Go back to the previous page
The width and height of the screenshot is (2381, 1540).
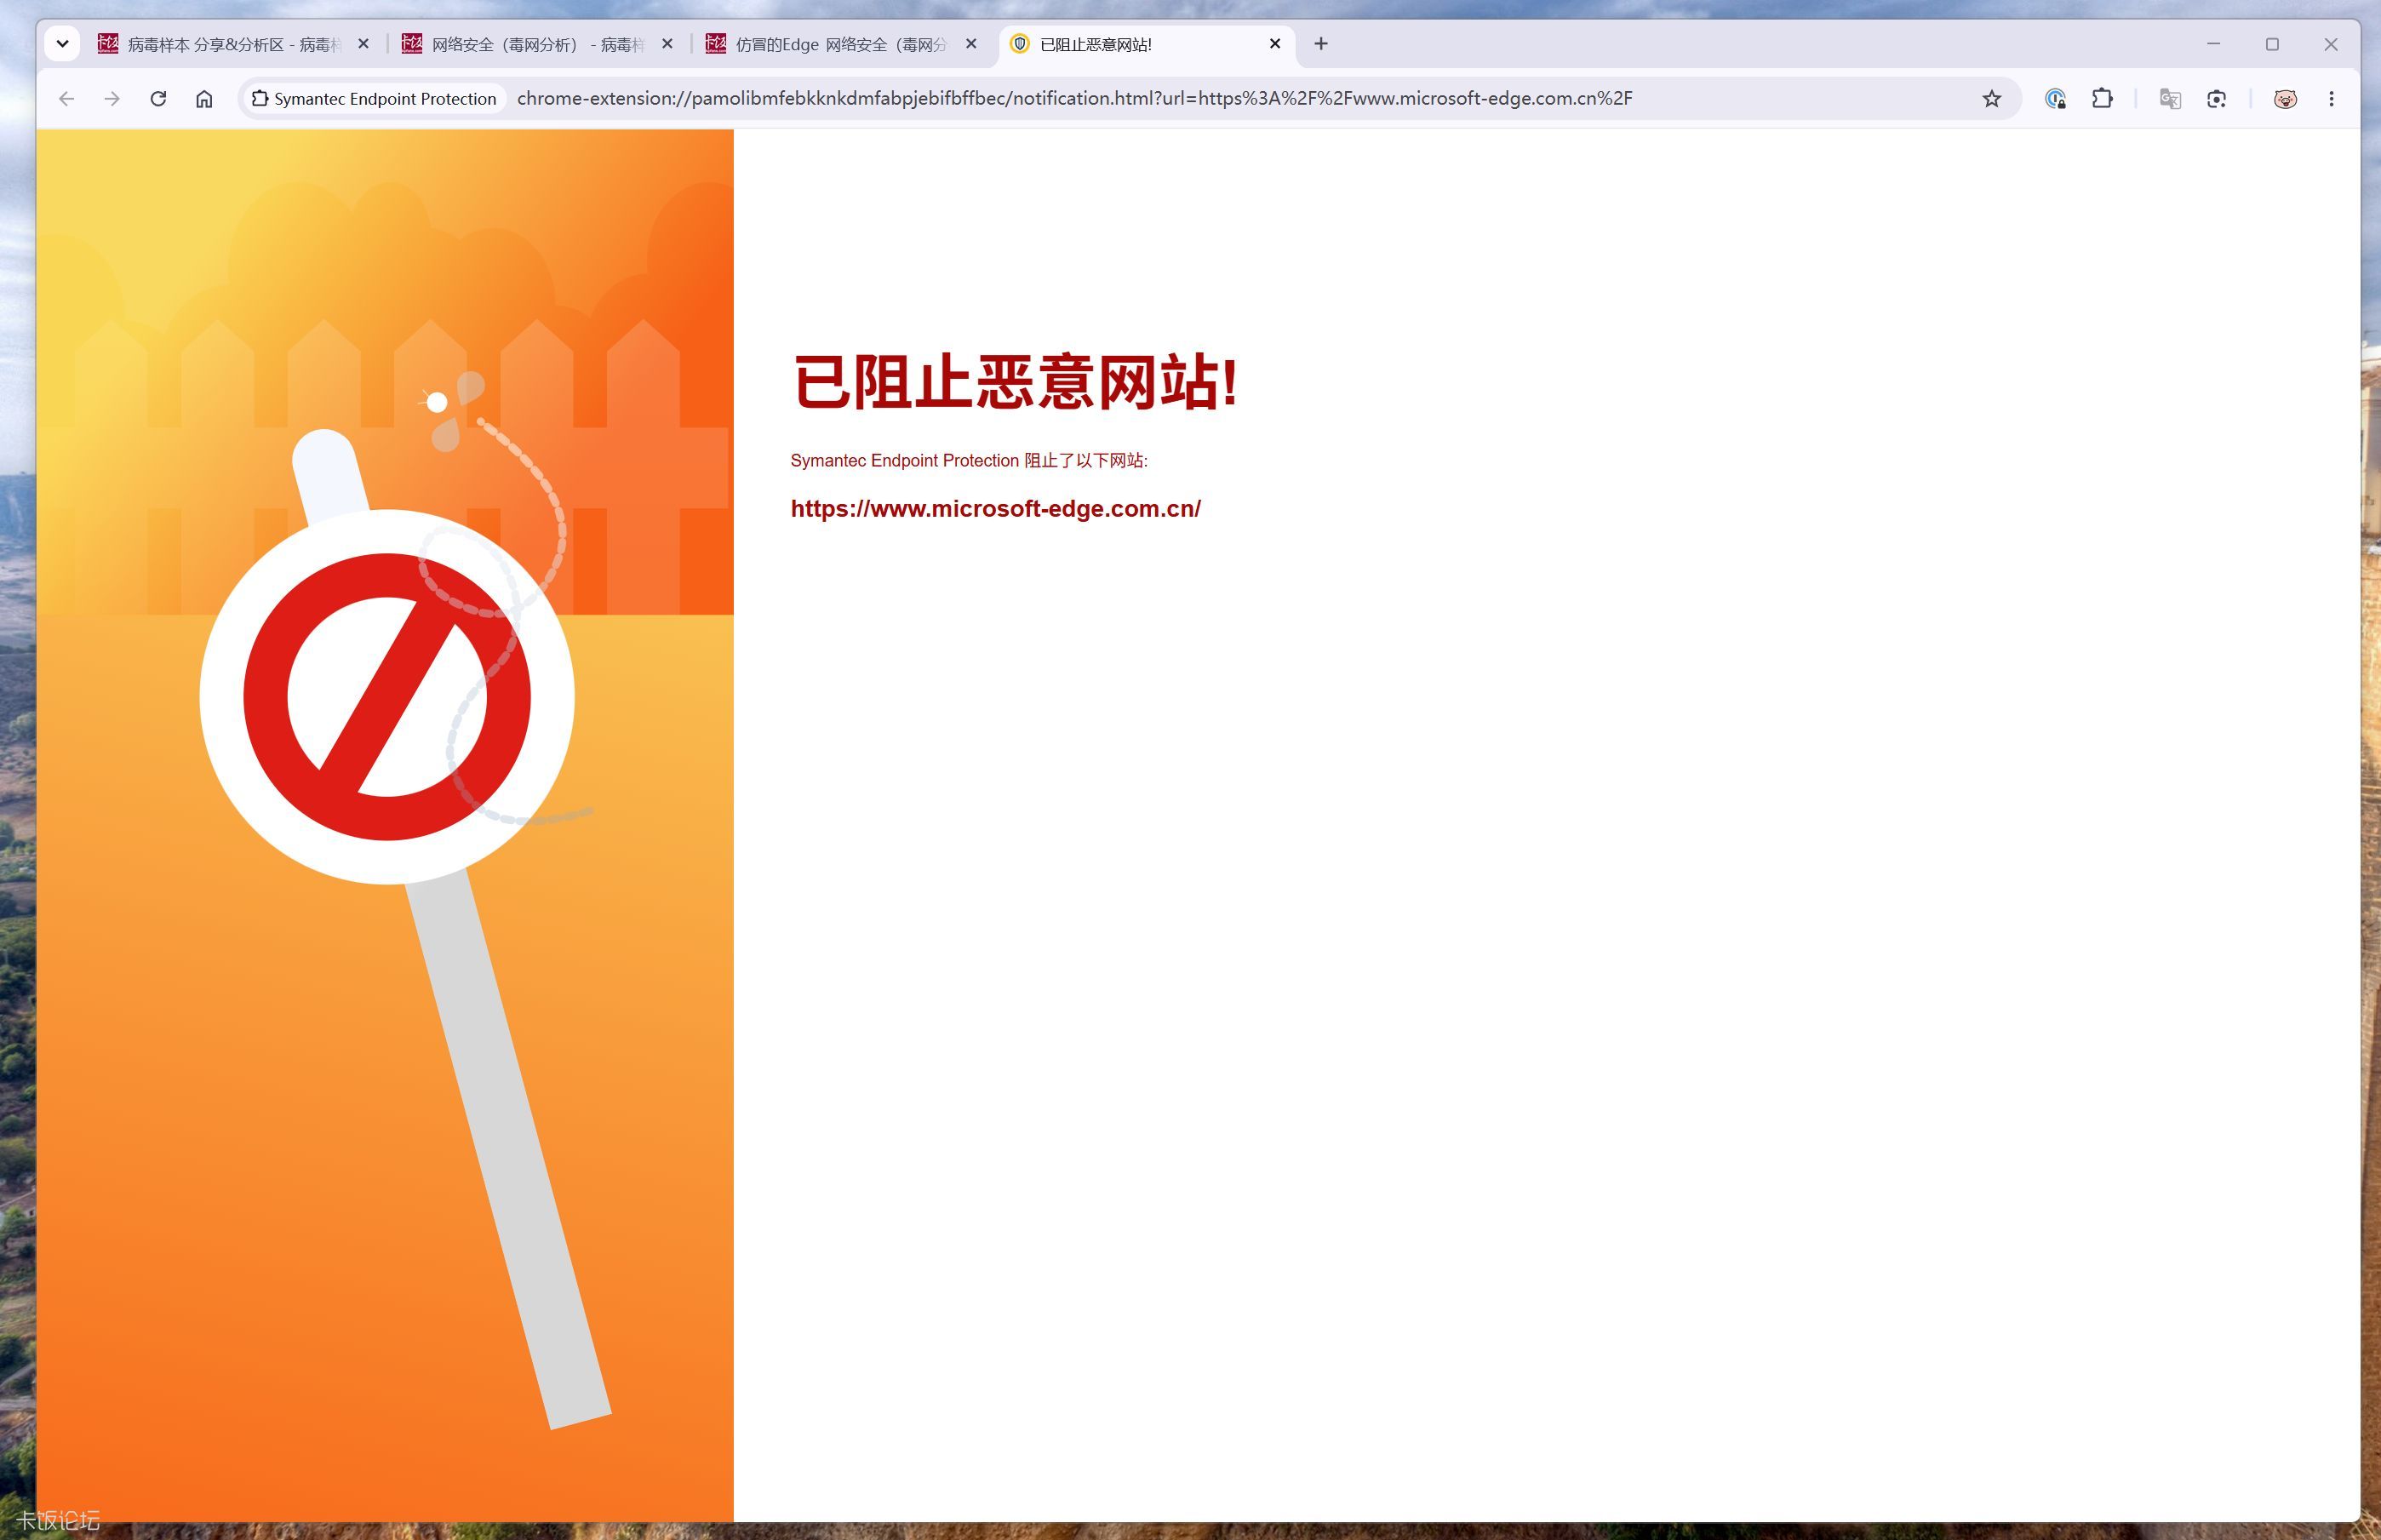(66, 99)
